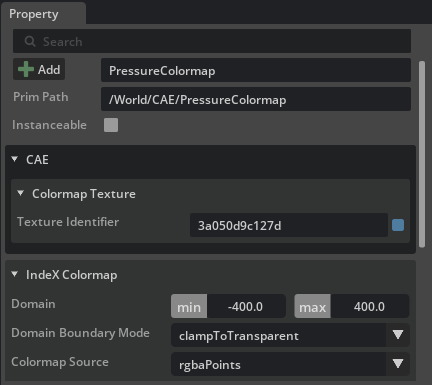Image resolution: width=432 pixels, height=385 pixels.
Task: Click the Colormap Source label
Action: pos(60,362)
